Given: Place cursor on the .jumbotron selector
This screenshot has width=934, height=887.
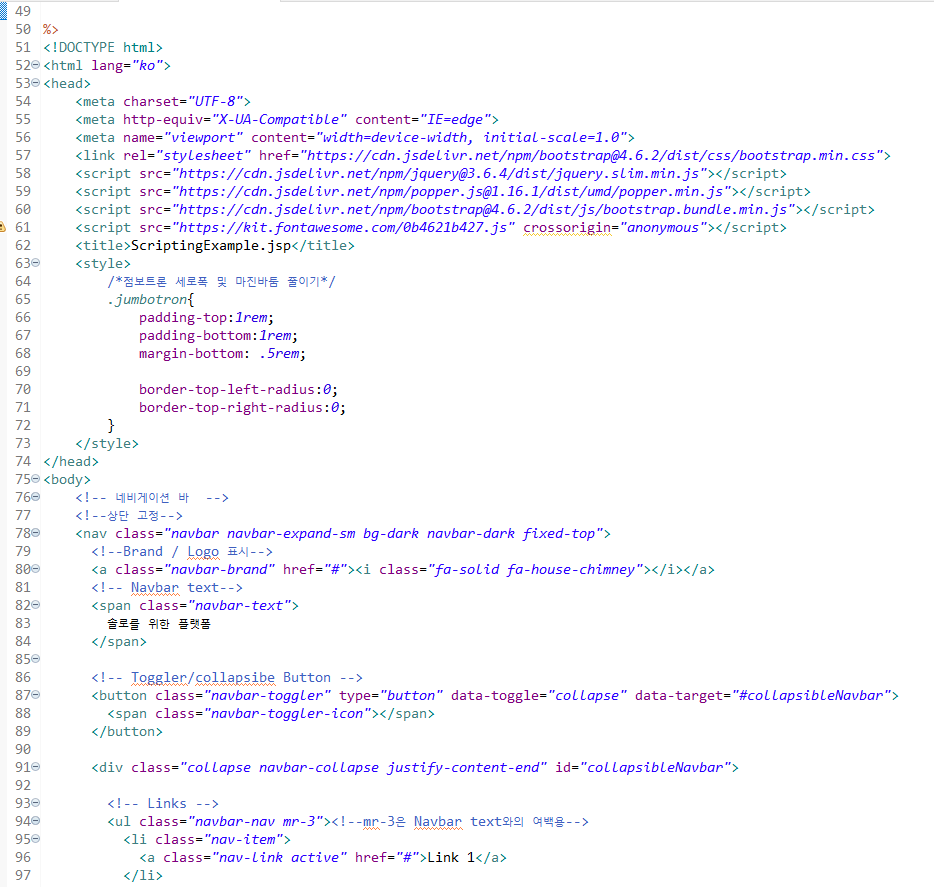Looking at the screenshot, I should 147,299.
